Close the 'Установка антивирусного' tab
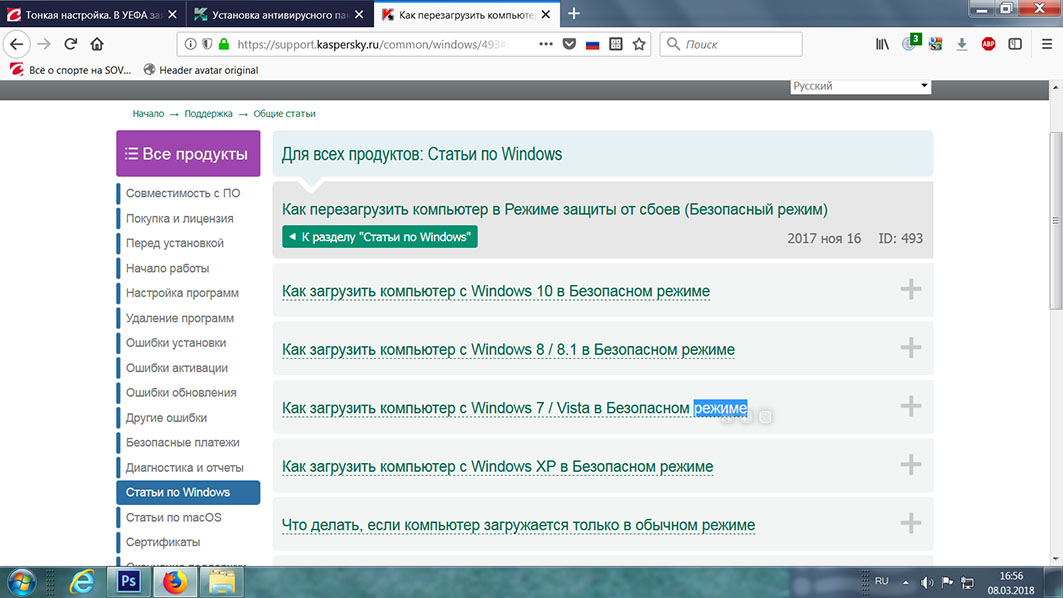The width and height of the screenshot is (1063, 598). pos(359,14)
